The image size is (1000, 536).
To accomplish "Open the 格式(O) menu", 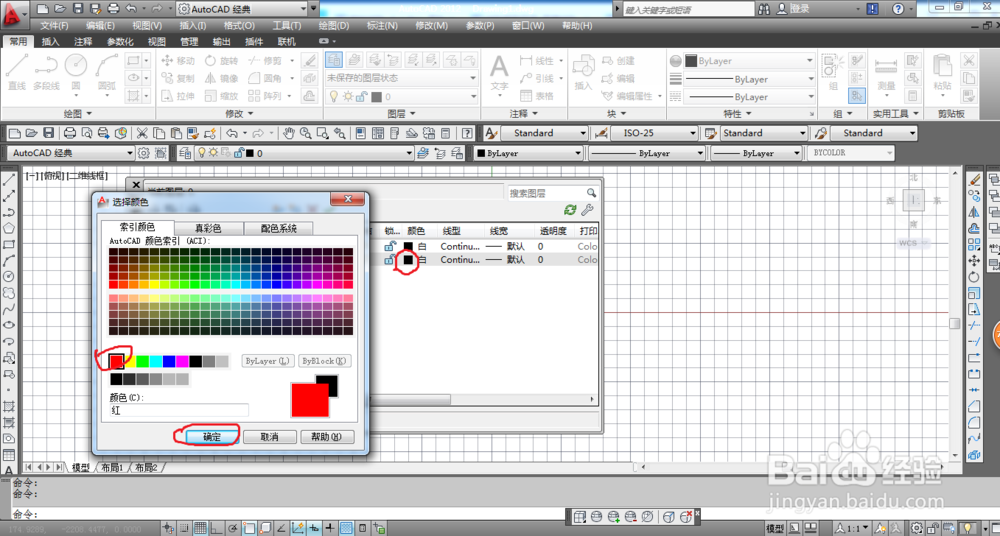I will coord(239,26).
